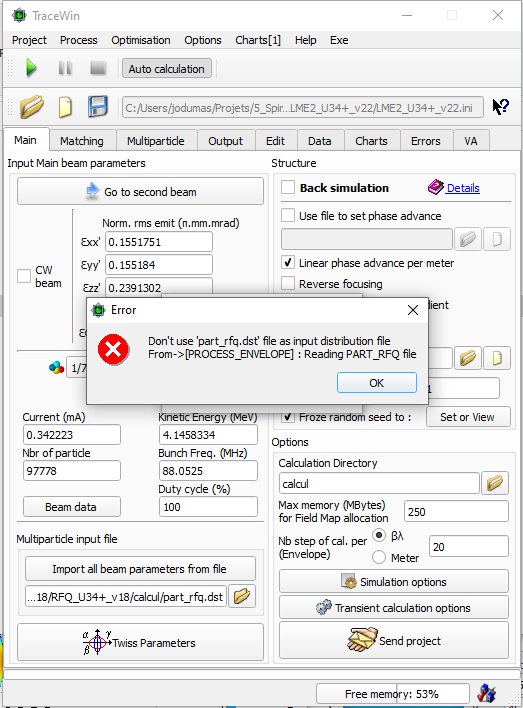Open the Optimisation menu

point(141,40)
